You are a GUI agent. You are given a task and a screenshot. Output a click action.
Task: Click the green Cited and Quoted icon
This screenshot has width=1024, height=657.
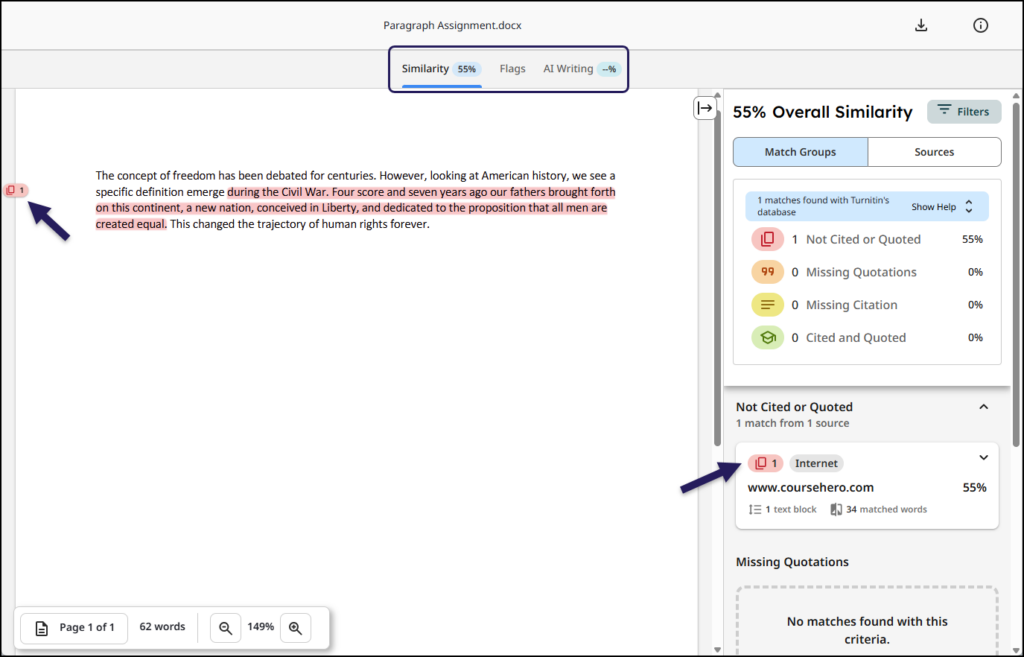tap(766, 337)
